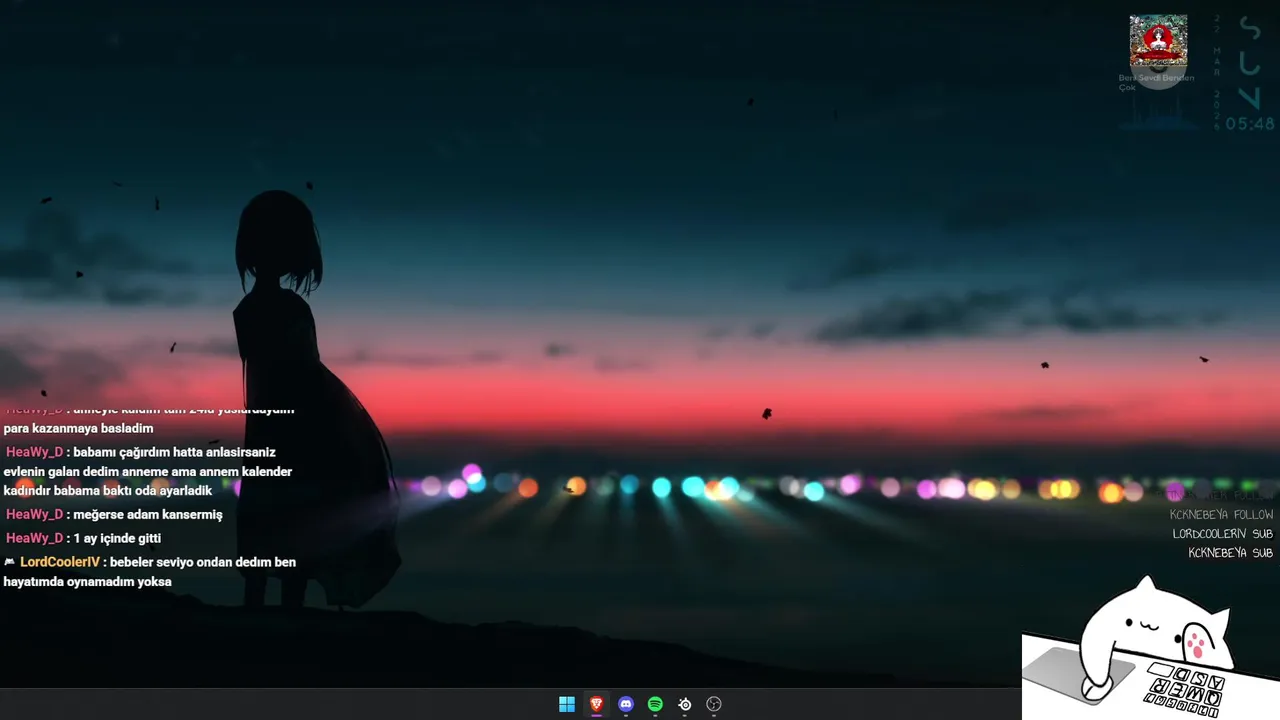Viewport: 1280px width, 720px height.
Task: Open SteelSeries app from the taskbar
Action: click(685, 704)
